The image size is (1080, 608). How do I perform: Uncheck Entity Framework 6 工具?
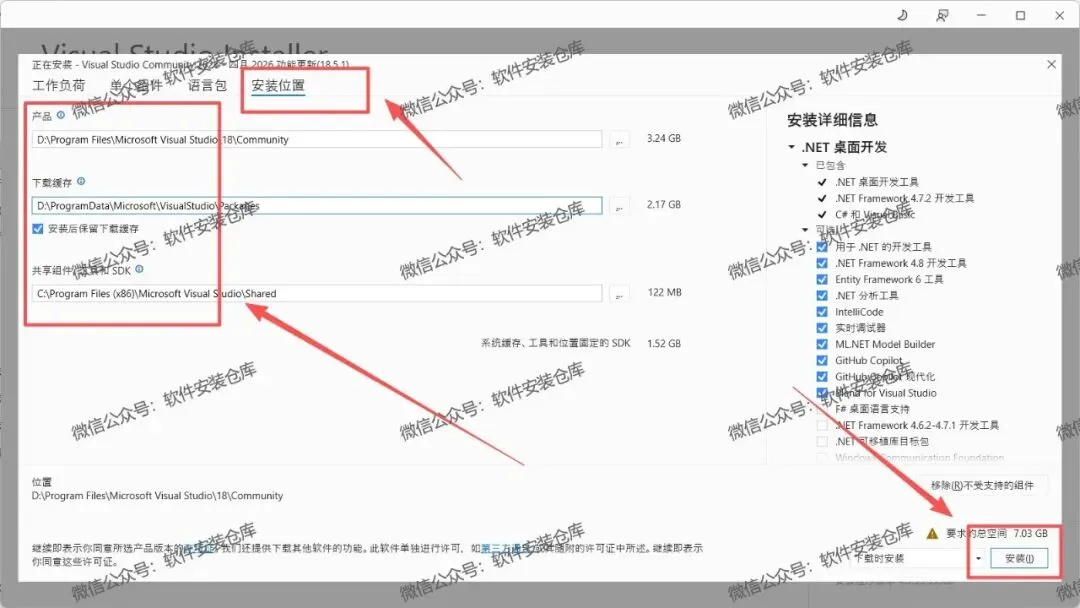coord(822,280)
